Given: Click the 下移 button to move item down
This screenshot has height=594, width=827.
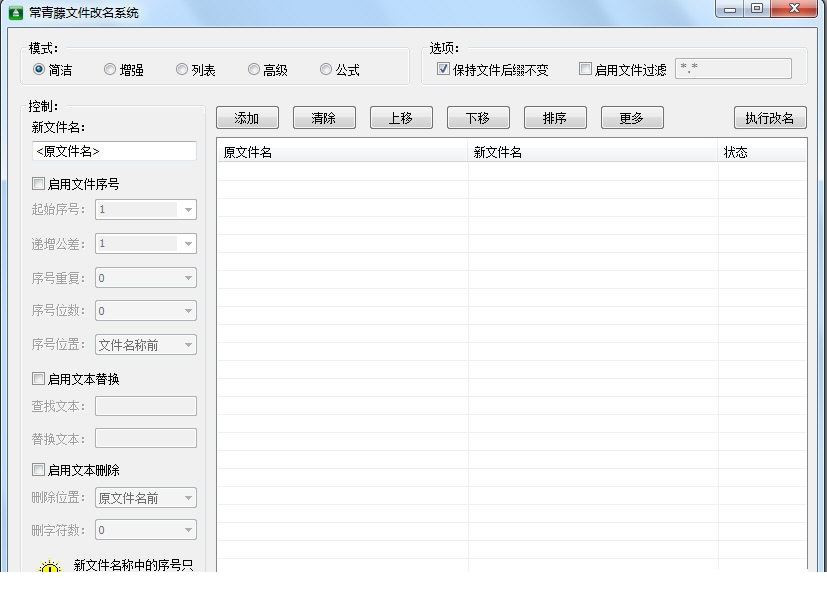Looking at the screenshot, I should point(477,117).
